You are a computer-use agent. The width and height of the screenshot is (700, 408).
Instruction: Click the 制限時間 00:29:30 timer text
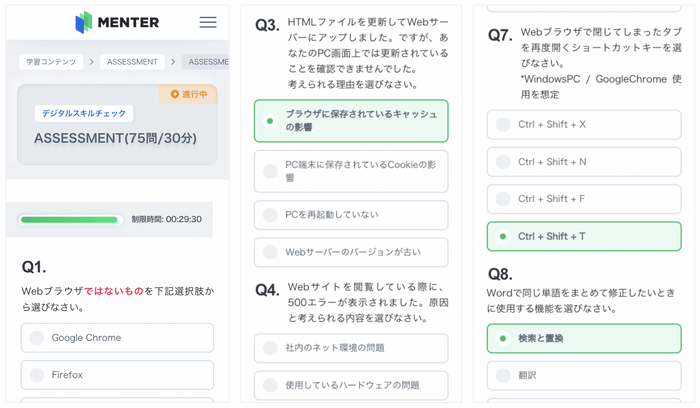tap(167, 219)
